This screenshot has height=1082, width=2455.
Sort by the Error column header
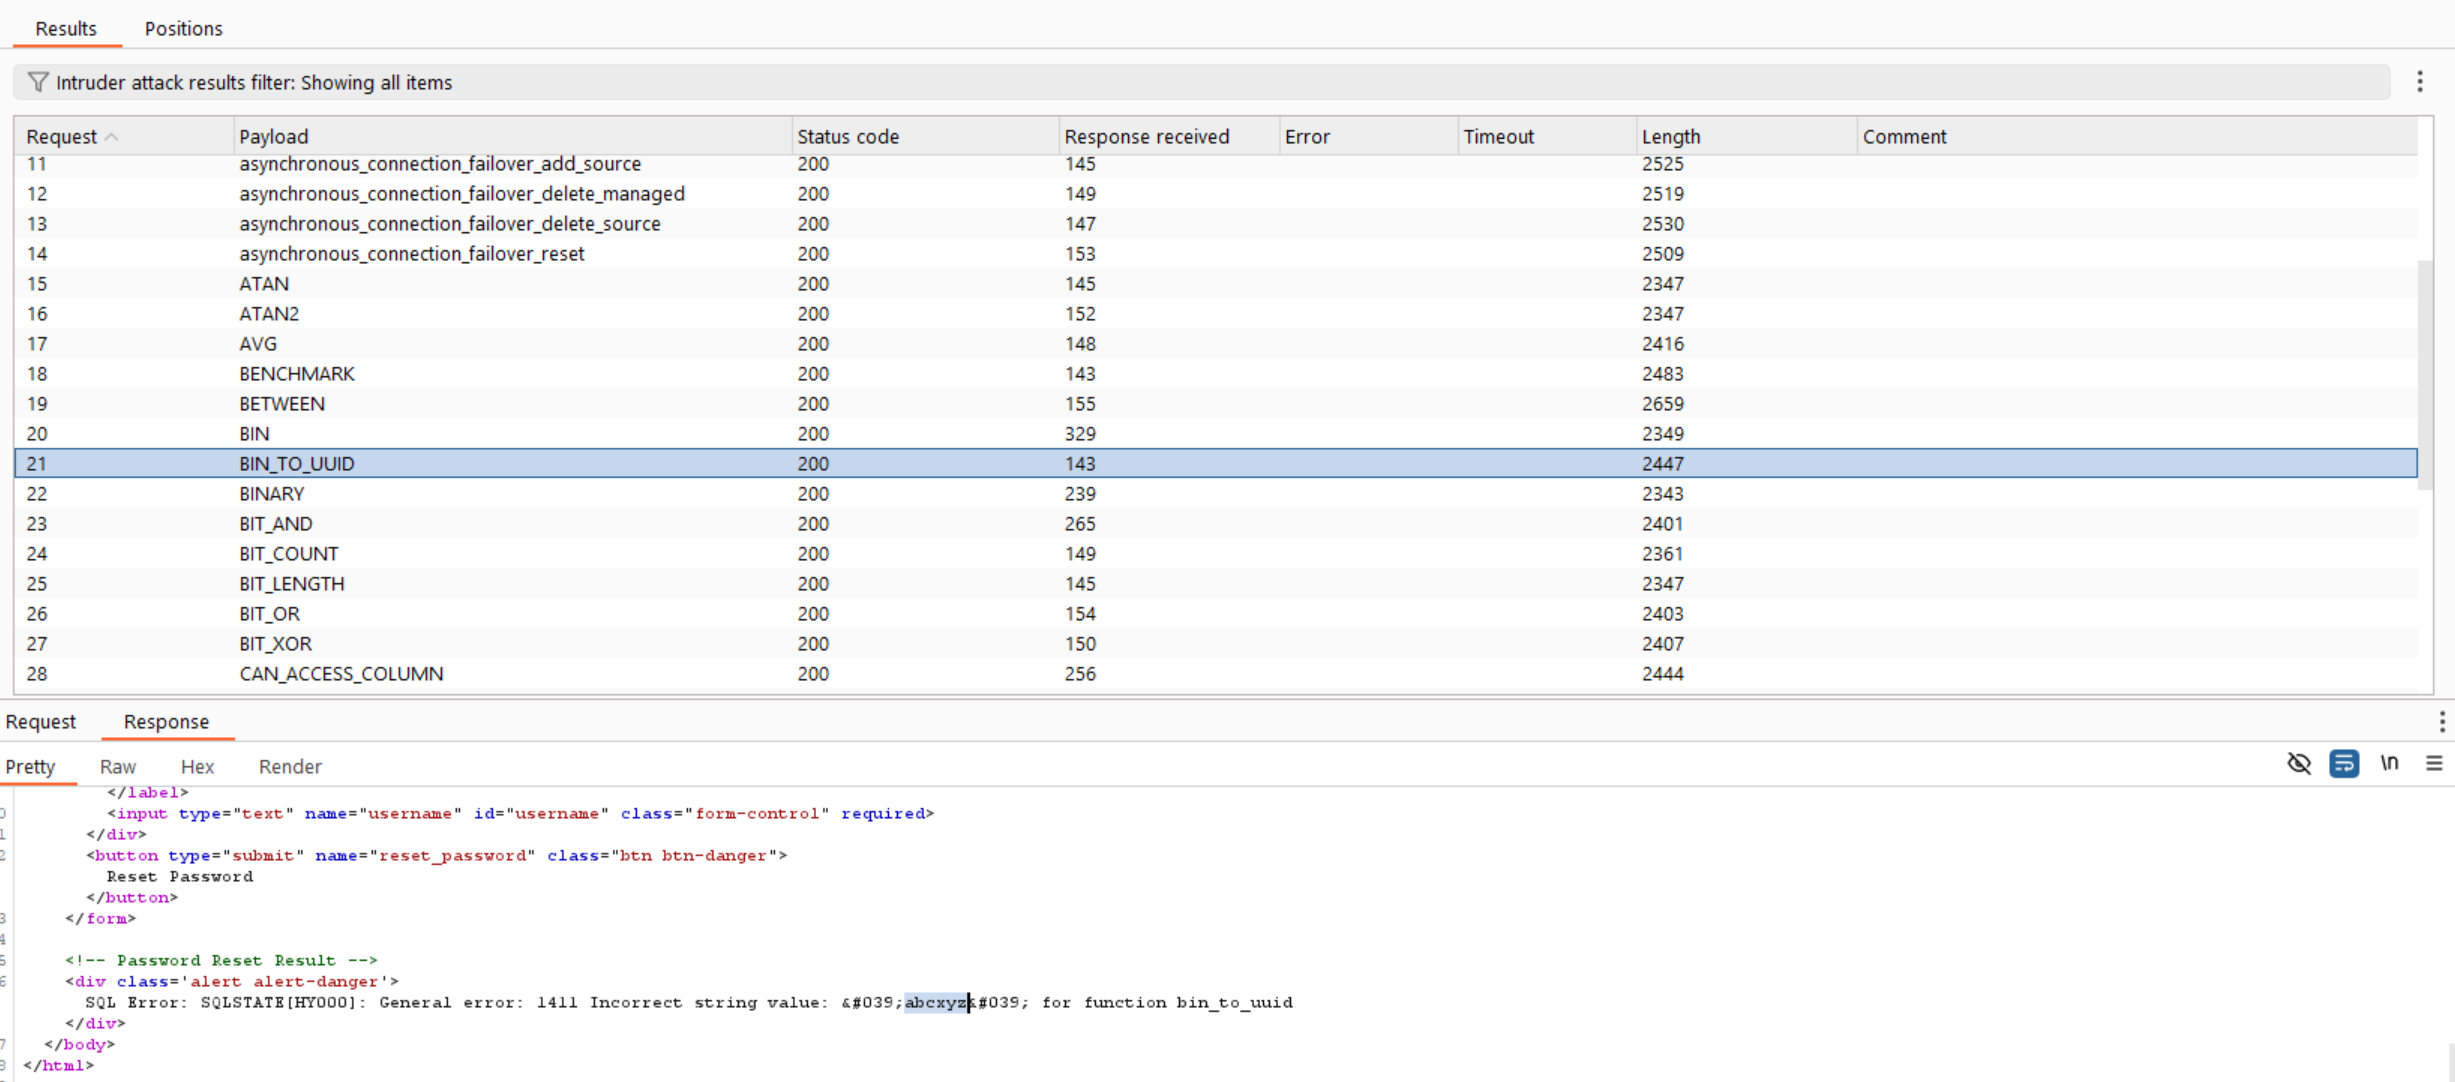point(1368,136)
